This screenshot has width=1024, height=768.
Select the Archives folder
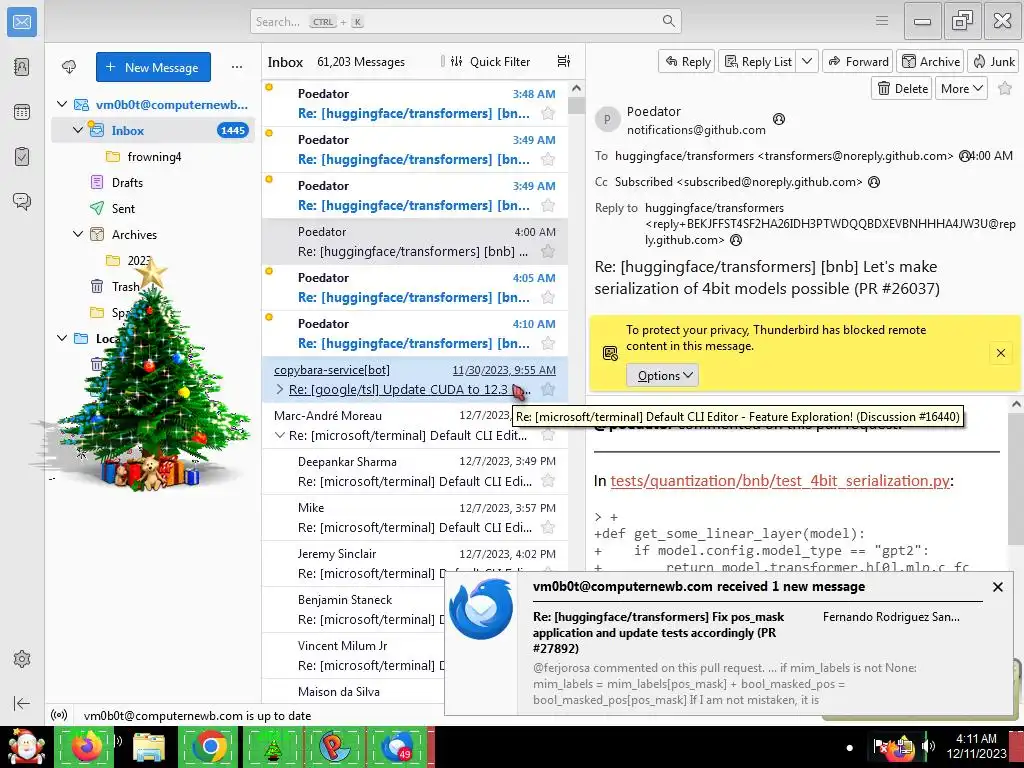click(x=134, y=234)
